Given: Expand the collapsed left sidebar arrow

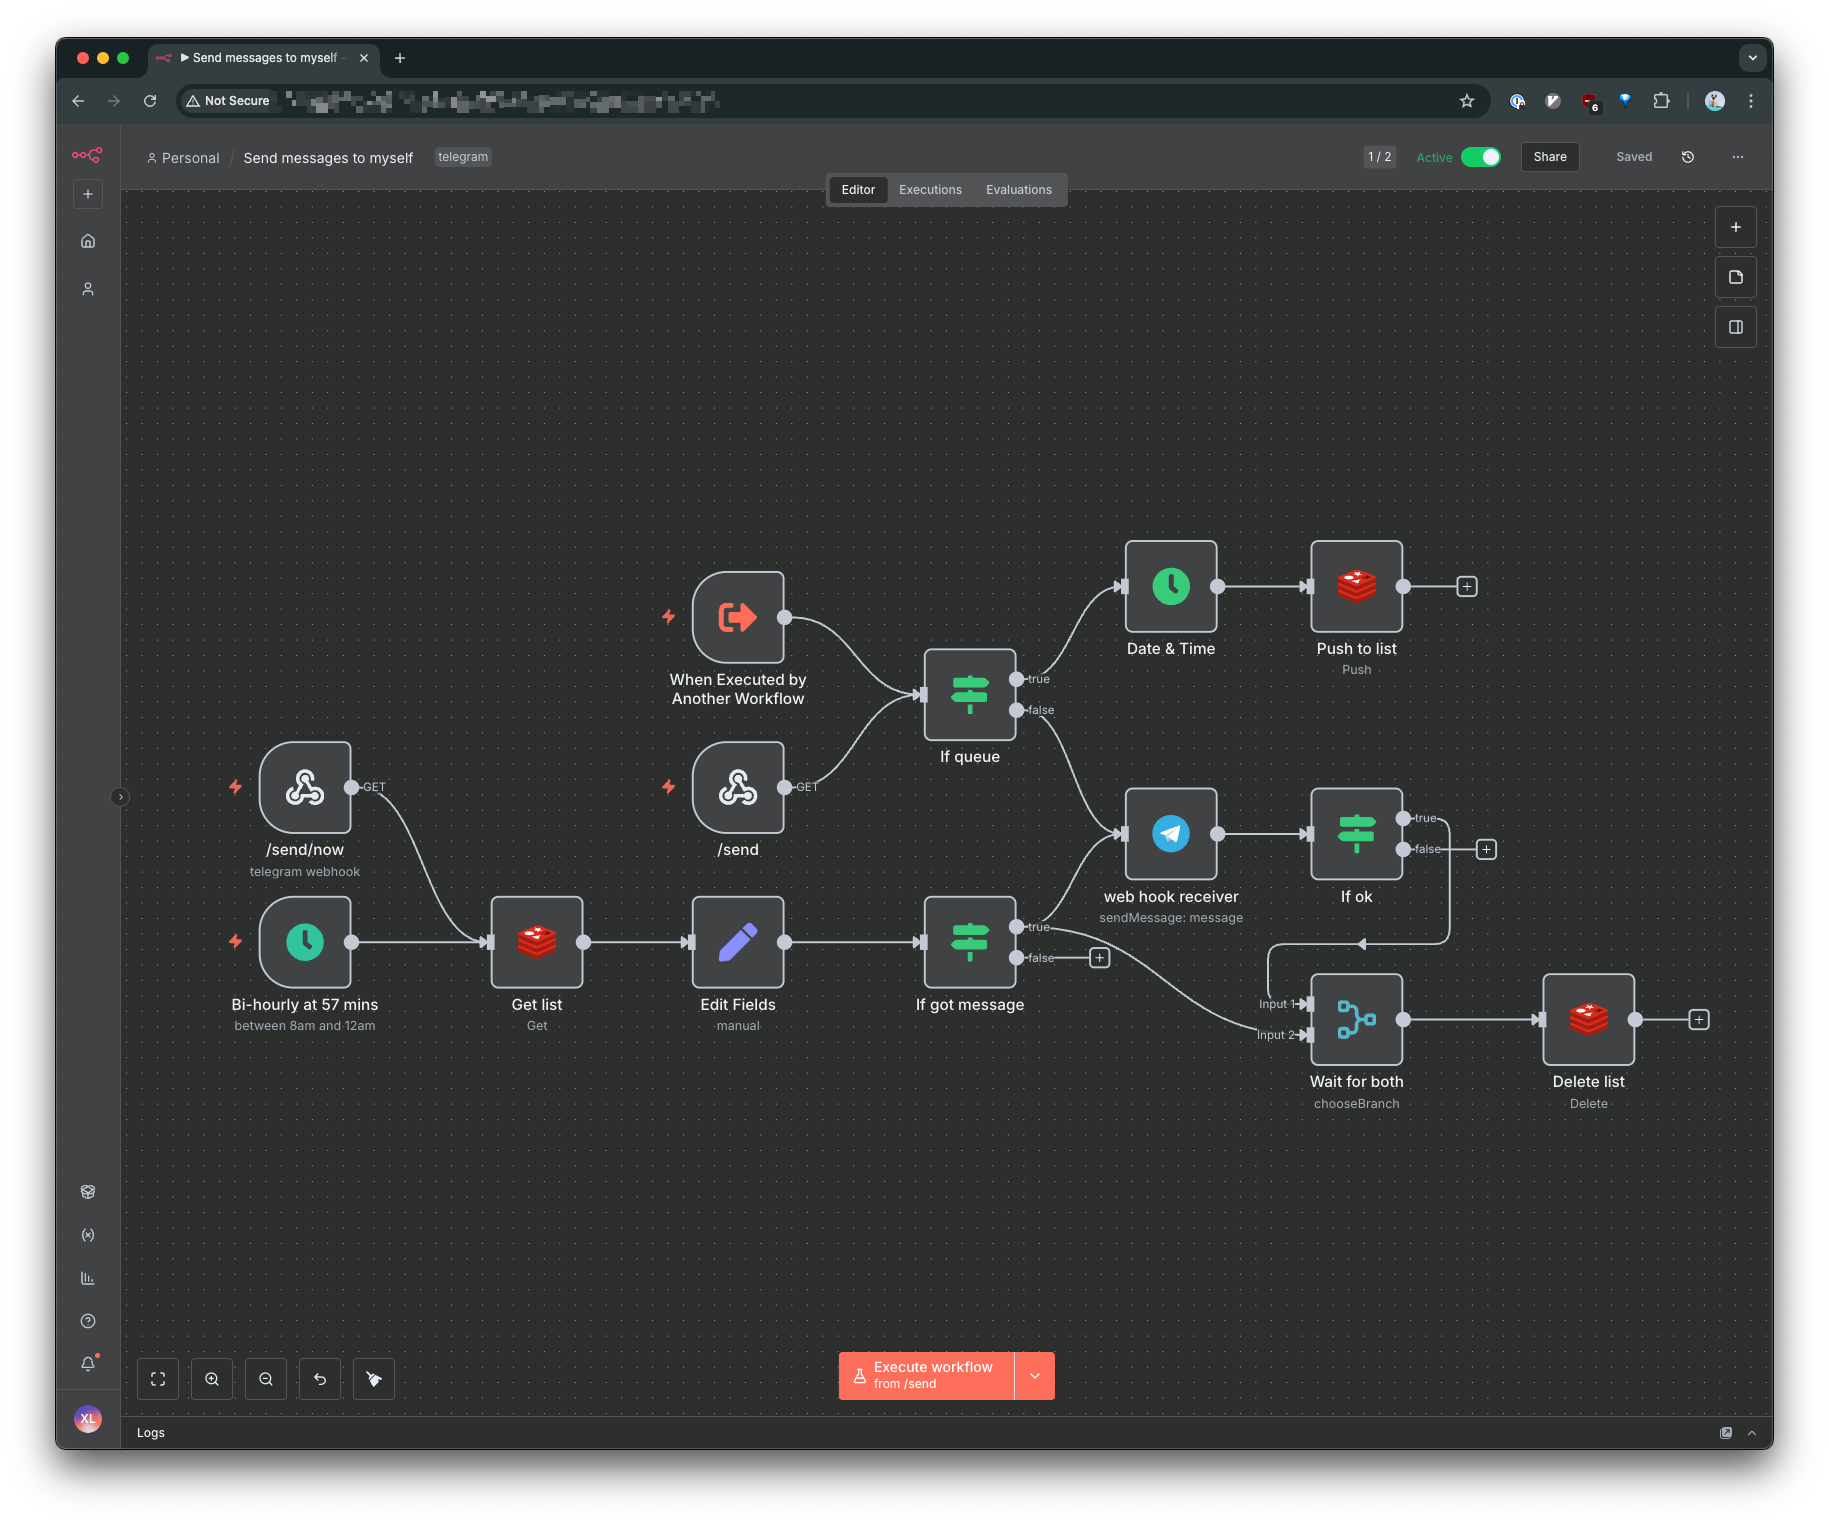Looking at the screenshot, I should tap(120, 797).
